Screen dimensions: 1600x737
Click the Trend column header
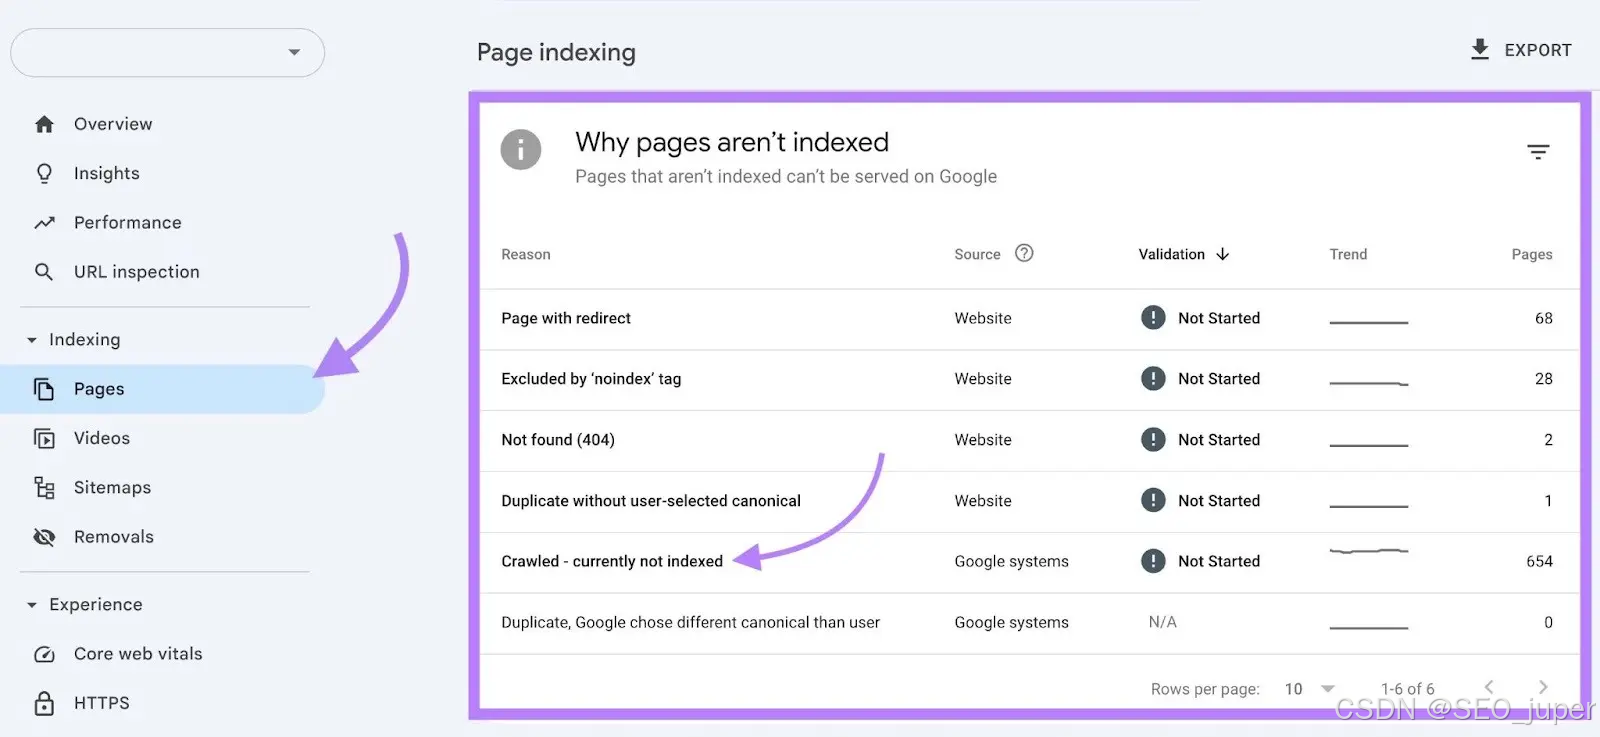pos(1348,254)
